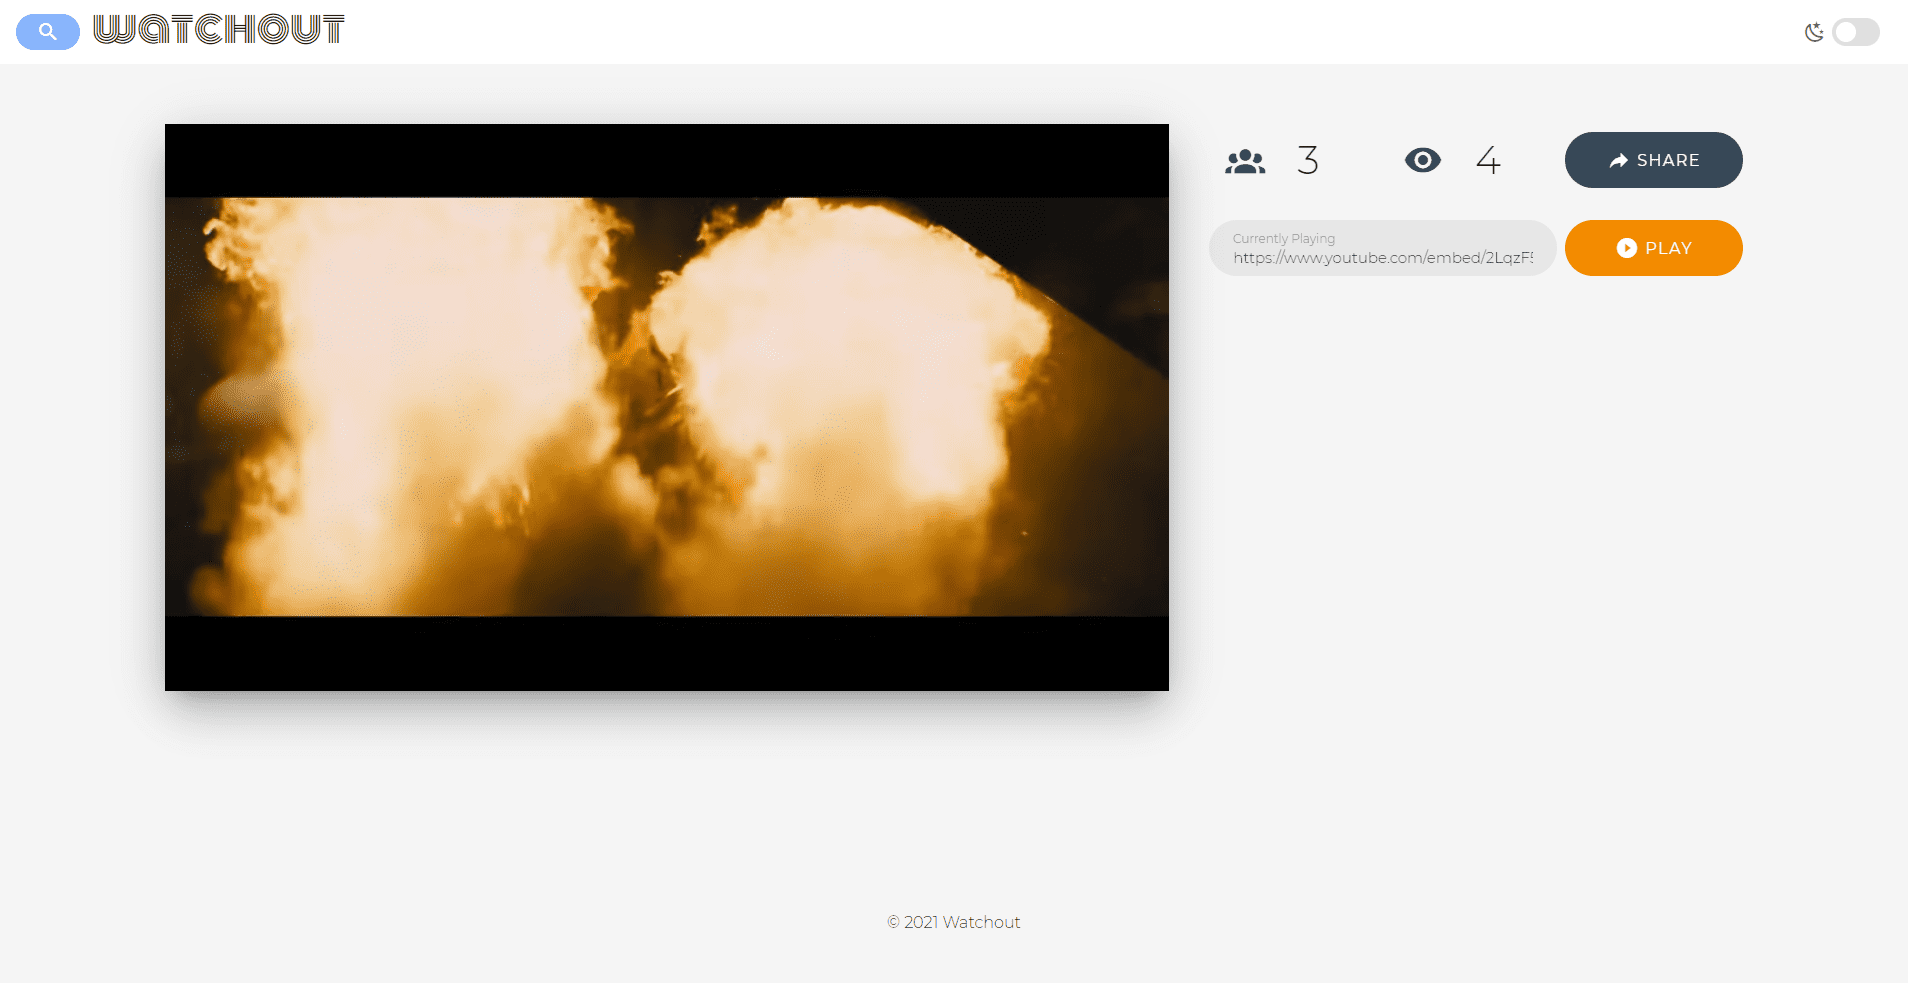The width and height of the screenshot is (1920, 983).
Task: Click the user count number 3
Action: (1308, 160)
